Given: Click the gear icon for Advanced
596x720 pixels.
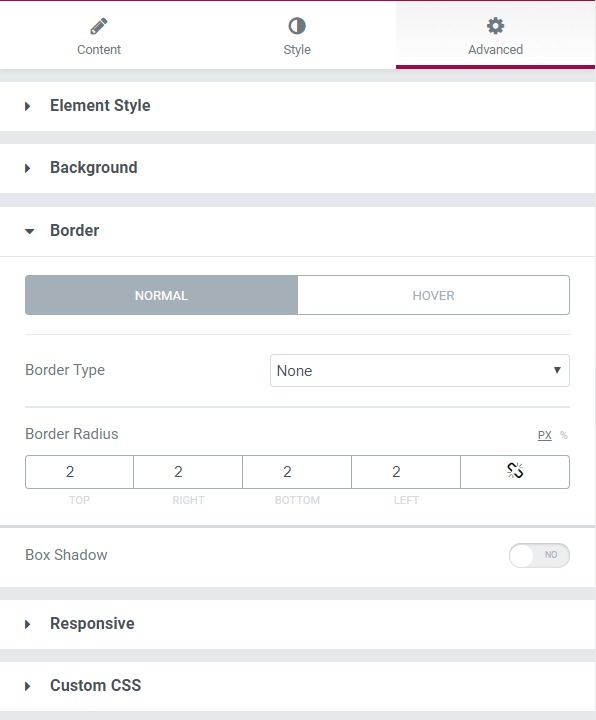Looking at the screenshot, I should (x=495, y=26).
